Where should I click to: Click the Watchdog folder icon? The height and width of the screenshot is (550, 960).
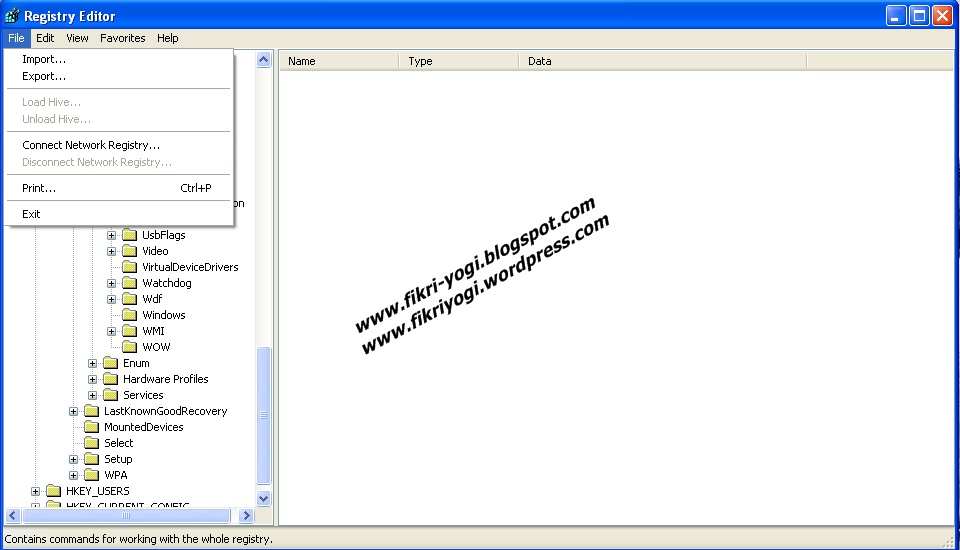click(x=129, y=283)
